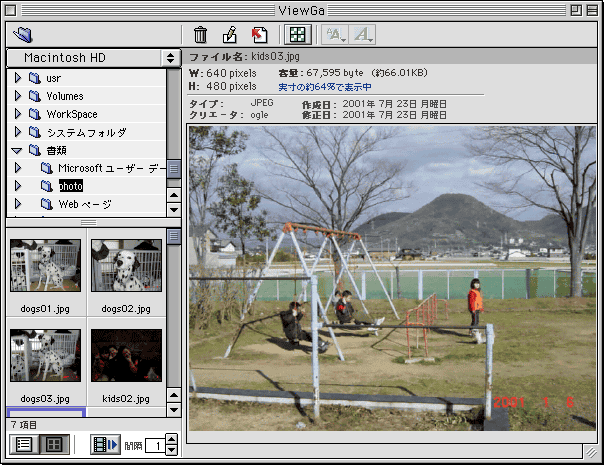Click the 実寸の約64%で表示中 link
Viewport: 604px width, 465px height.
click(x=325, y=87)
